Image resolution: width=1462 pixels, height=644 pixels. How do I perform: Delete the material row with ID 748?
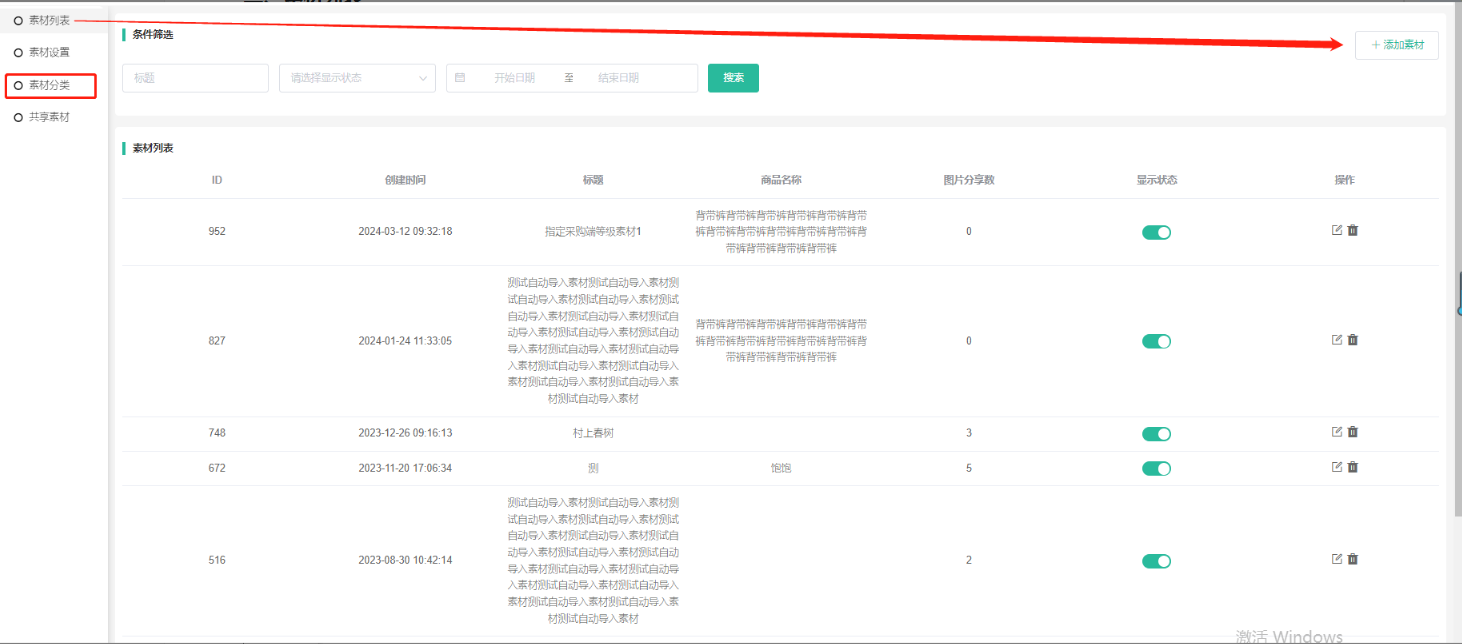(1353, 432)
